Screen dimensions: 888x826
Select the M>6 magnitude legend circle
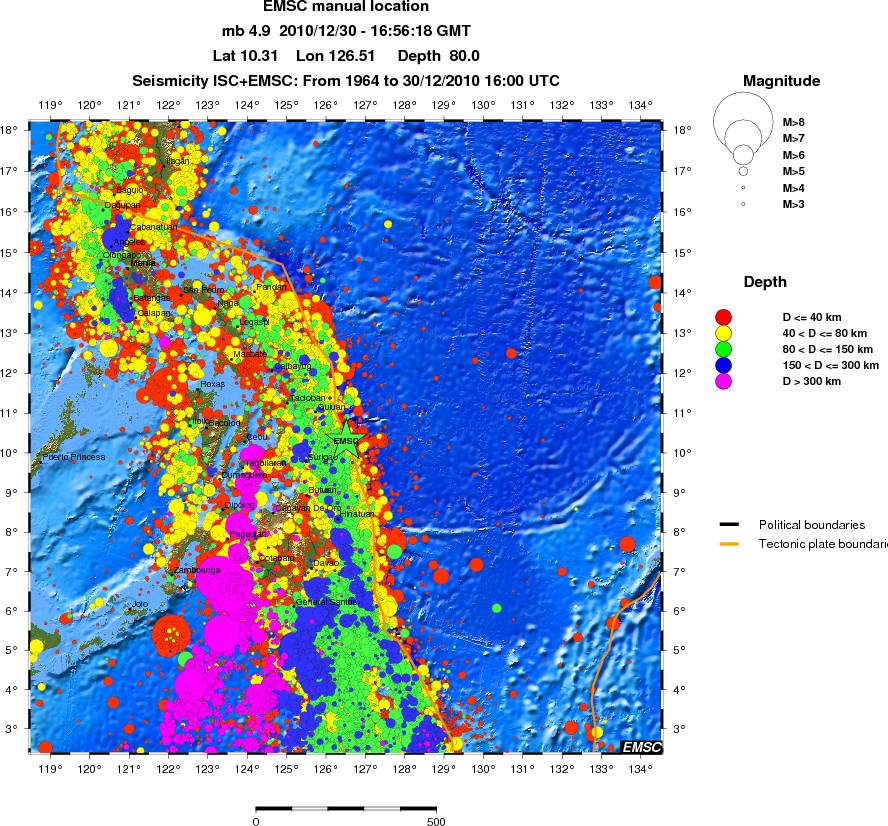(743, 154)
